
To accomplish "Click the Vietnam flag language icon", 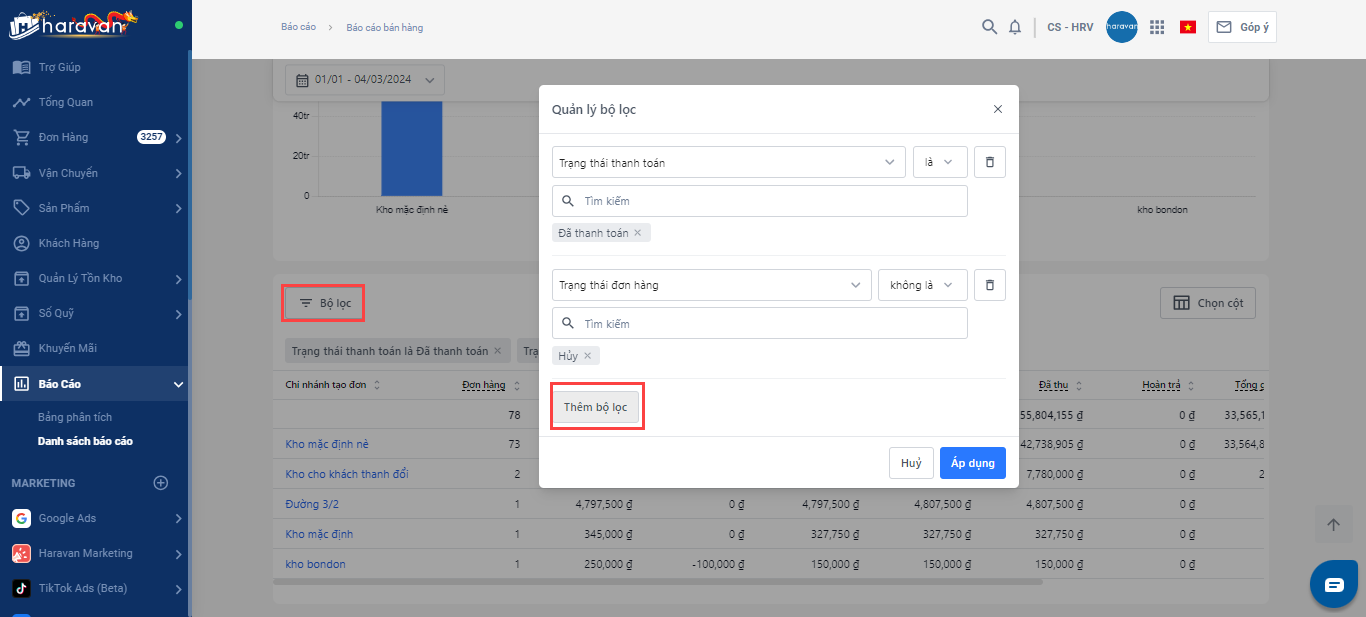I will pyautogui.click(x=1188, y=27).
